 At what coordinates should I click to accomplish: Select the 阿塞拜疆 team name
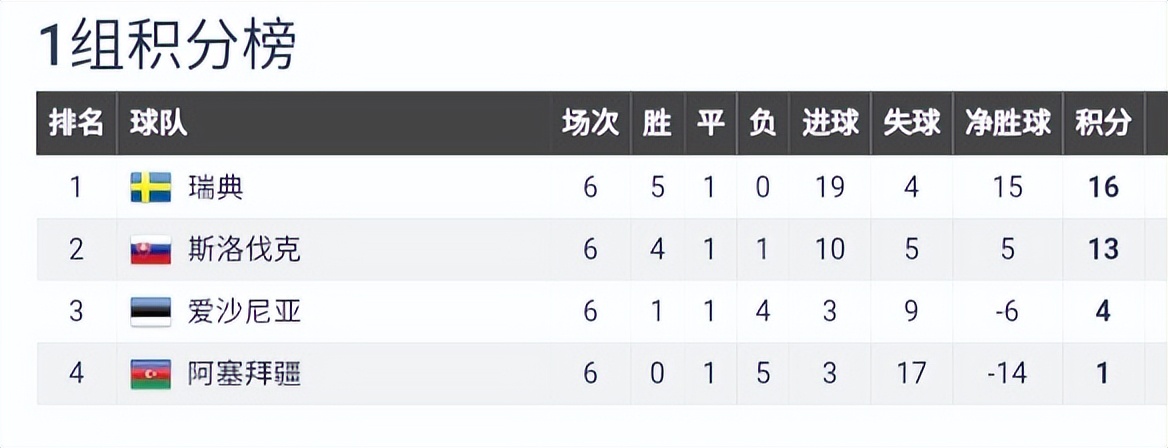pos(244,374)
